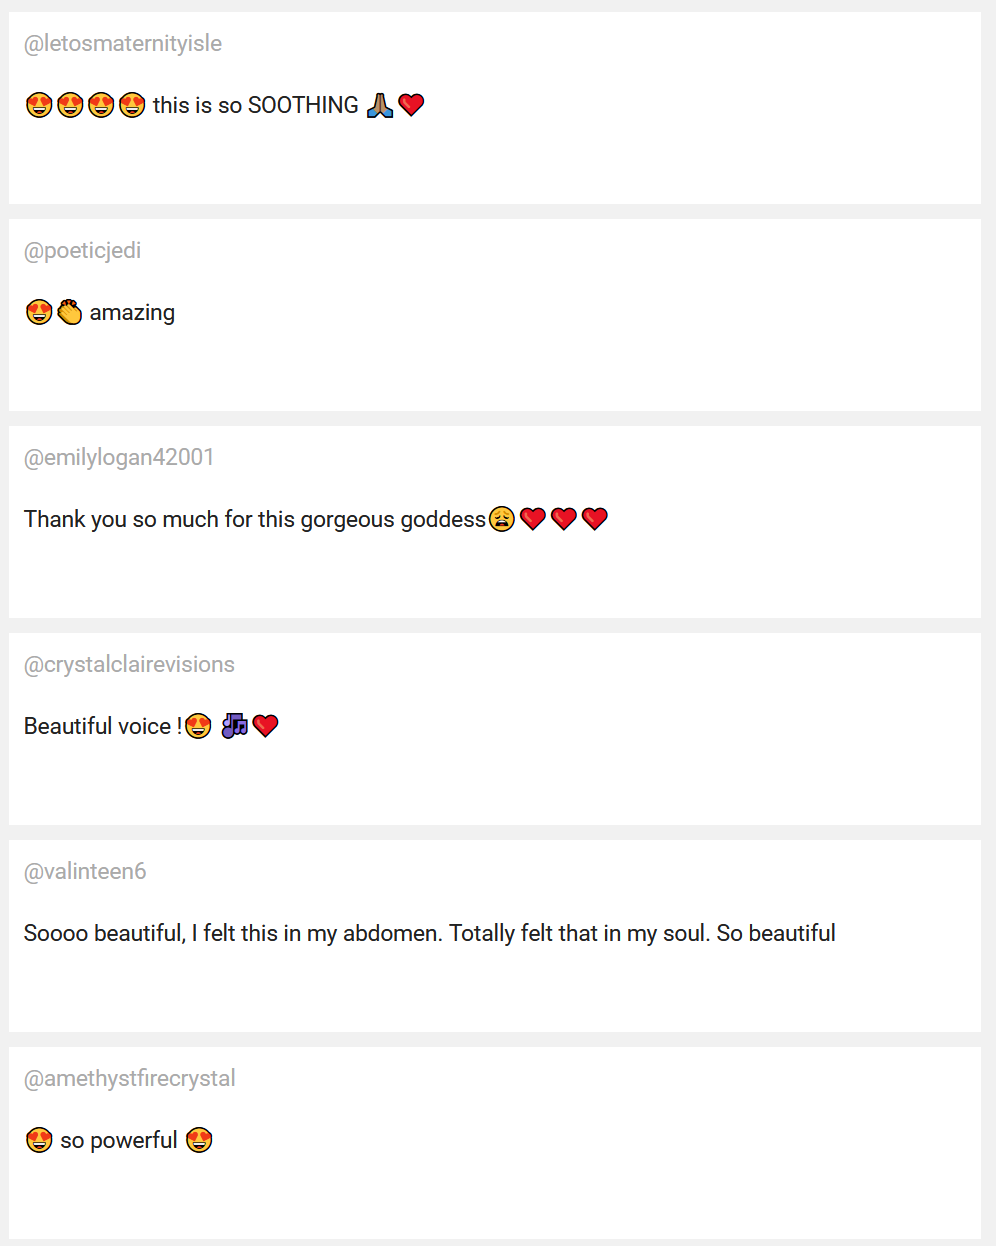Click the purple musical notes emoji
996x1246 pixels.
234,726
